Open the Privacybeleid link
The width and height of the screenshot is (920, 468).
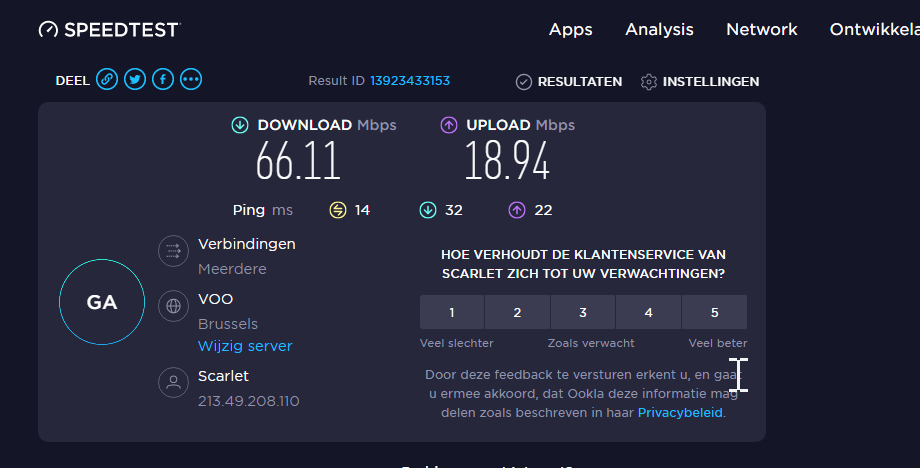click(680, 412)
